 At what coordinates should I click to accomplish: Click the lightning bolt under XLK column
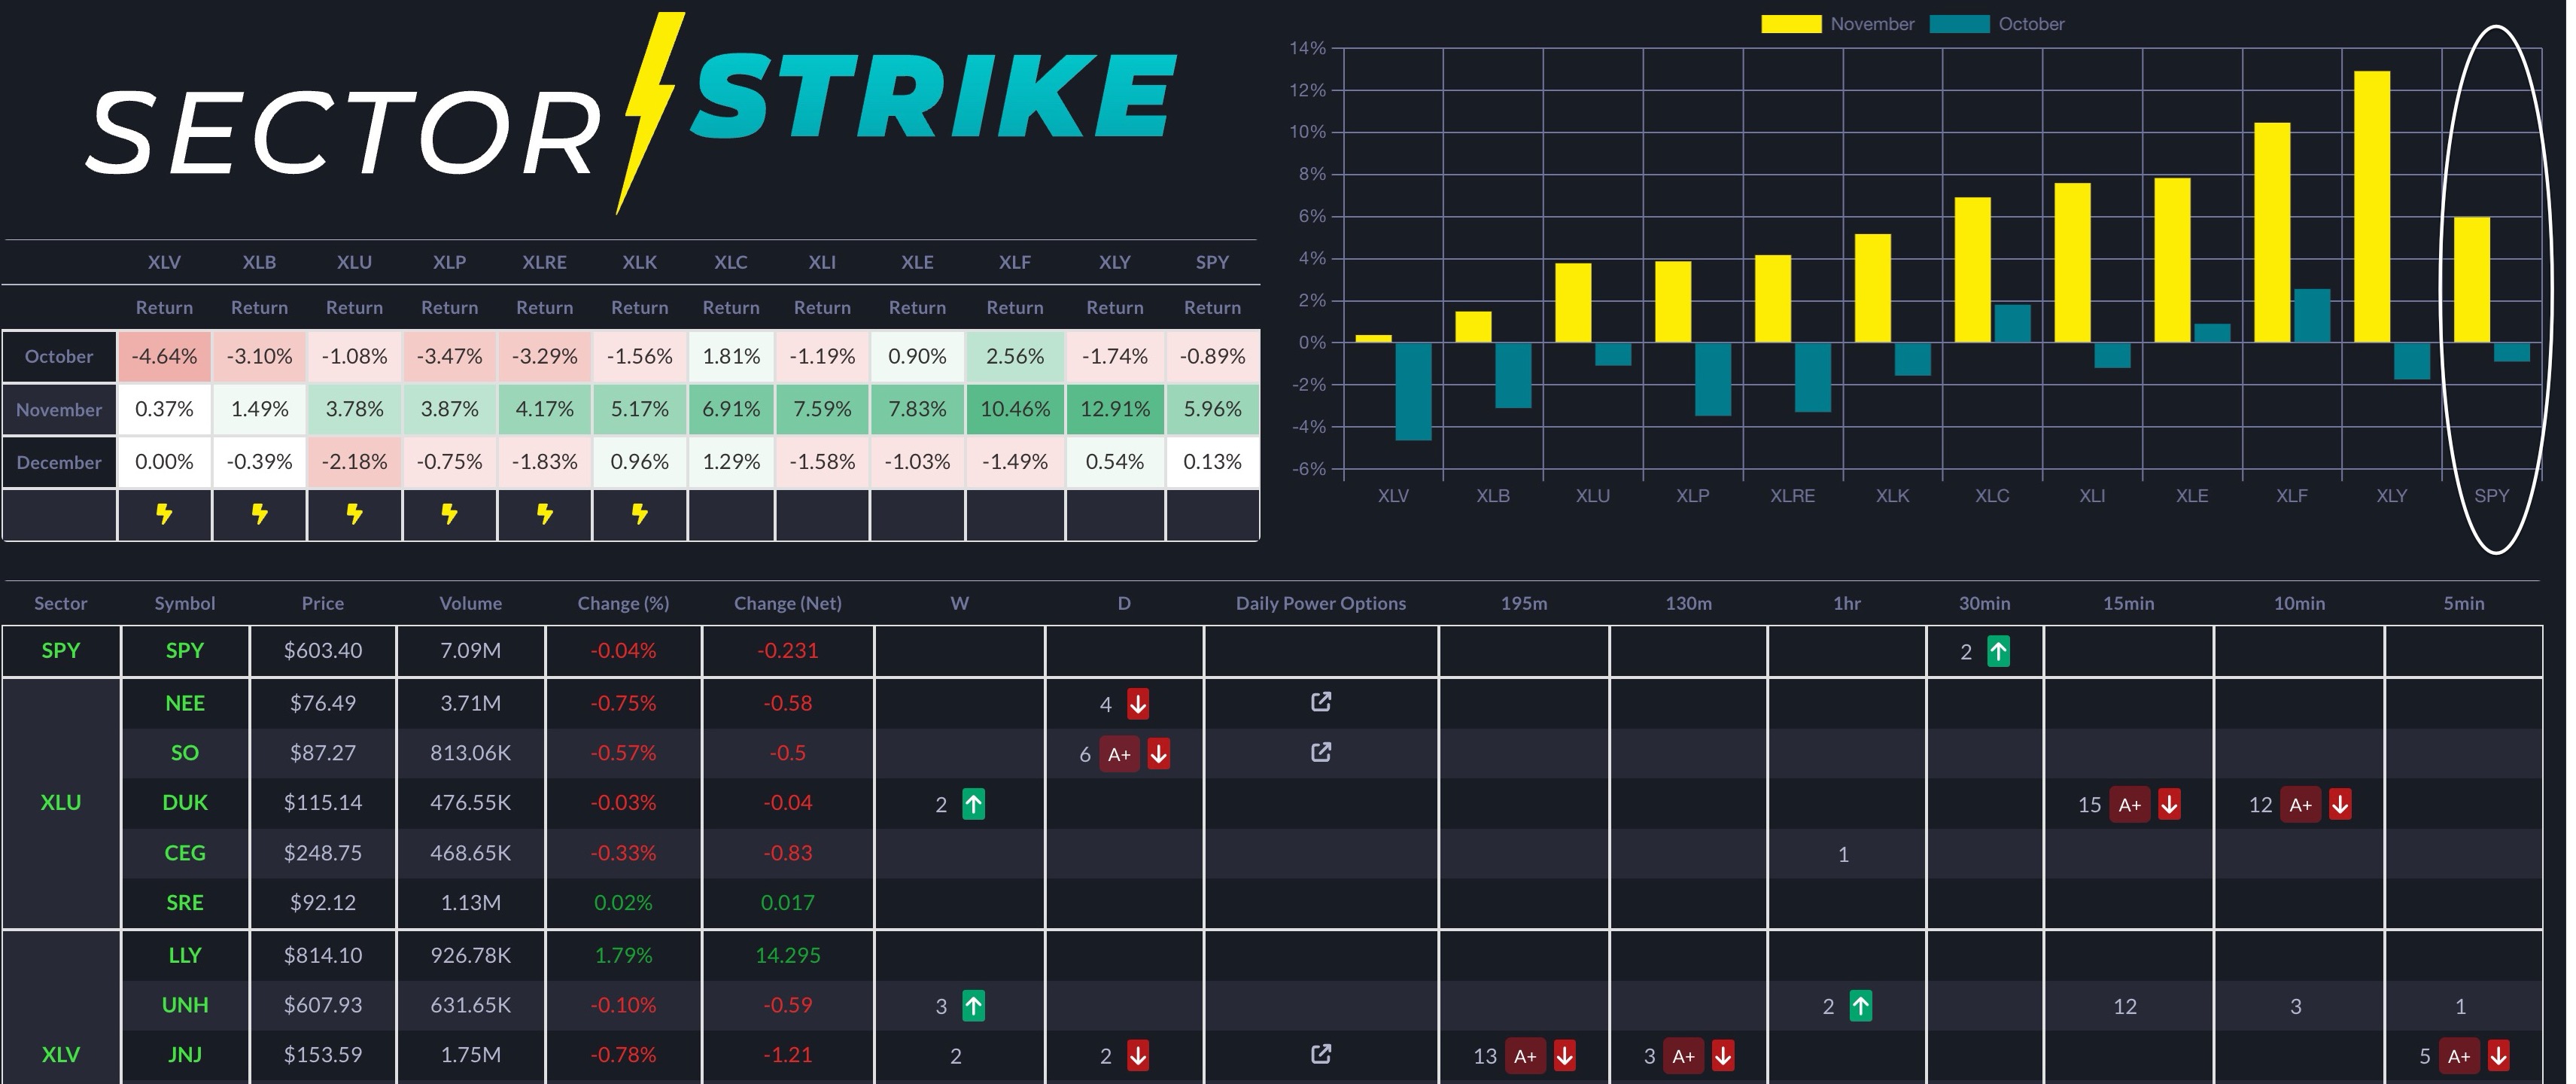point(639,514)
